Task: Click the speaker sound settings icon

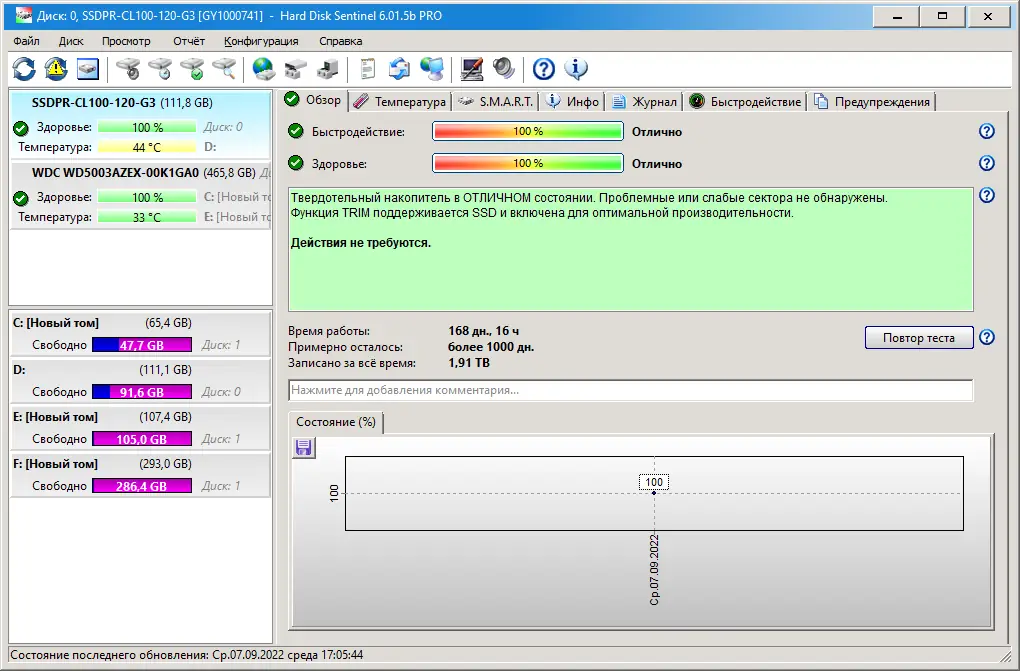Action: [504, 68]
